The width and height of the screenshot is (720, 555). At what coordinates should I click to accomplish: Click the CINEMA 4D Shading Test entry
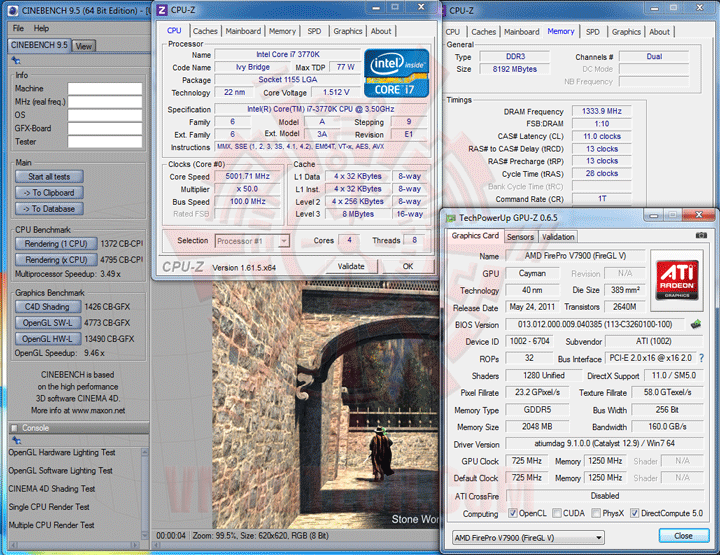click(x=52, y=489)
